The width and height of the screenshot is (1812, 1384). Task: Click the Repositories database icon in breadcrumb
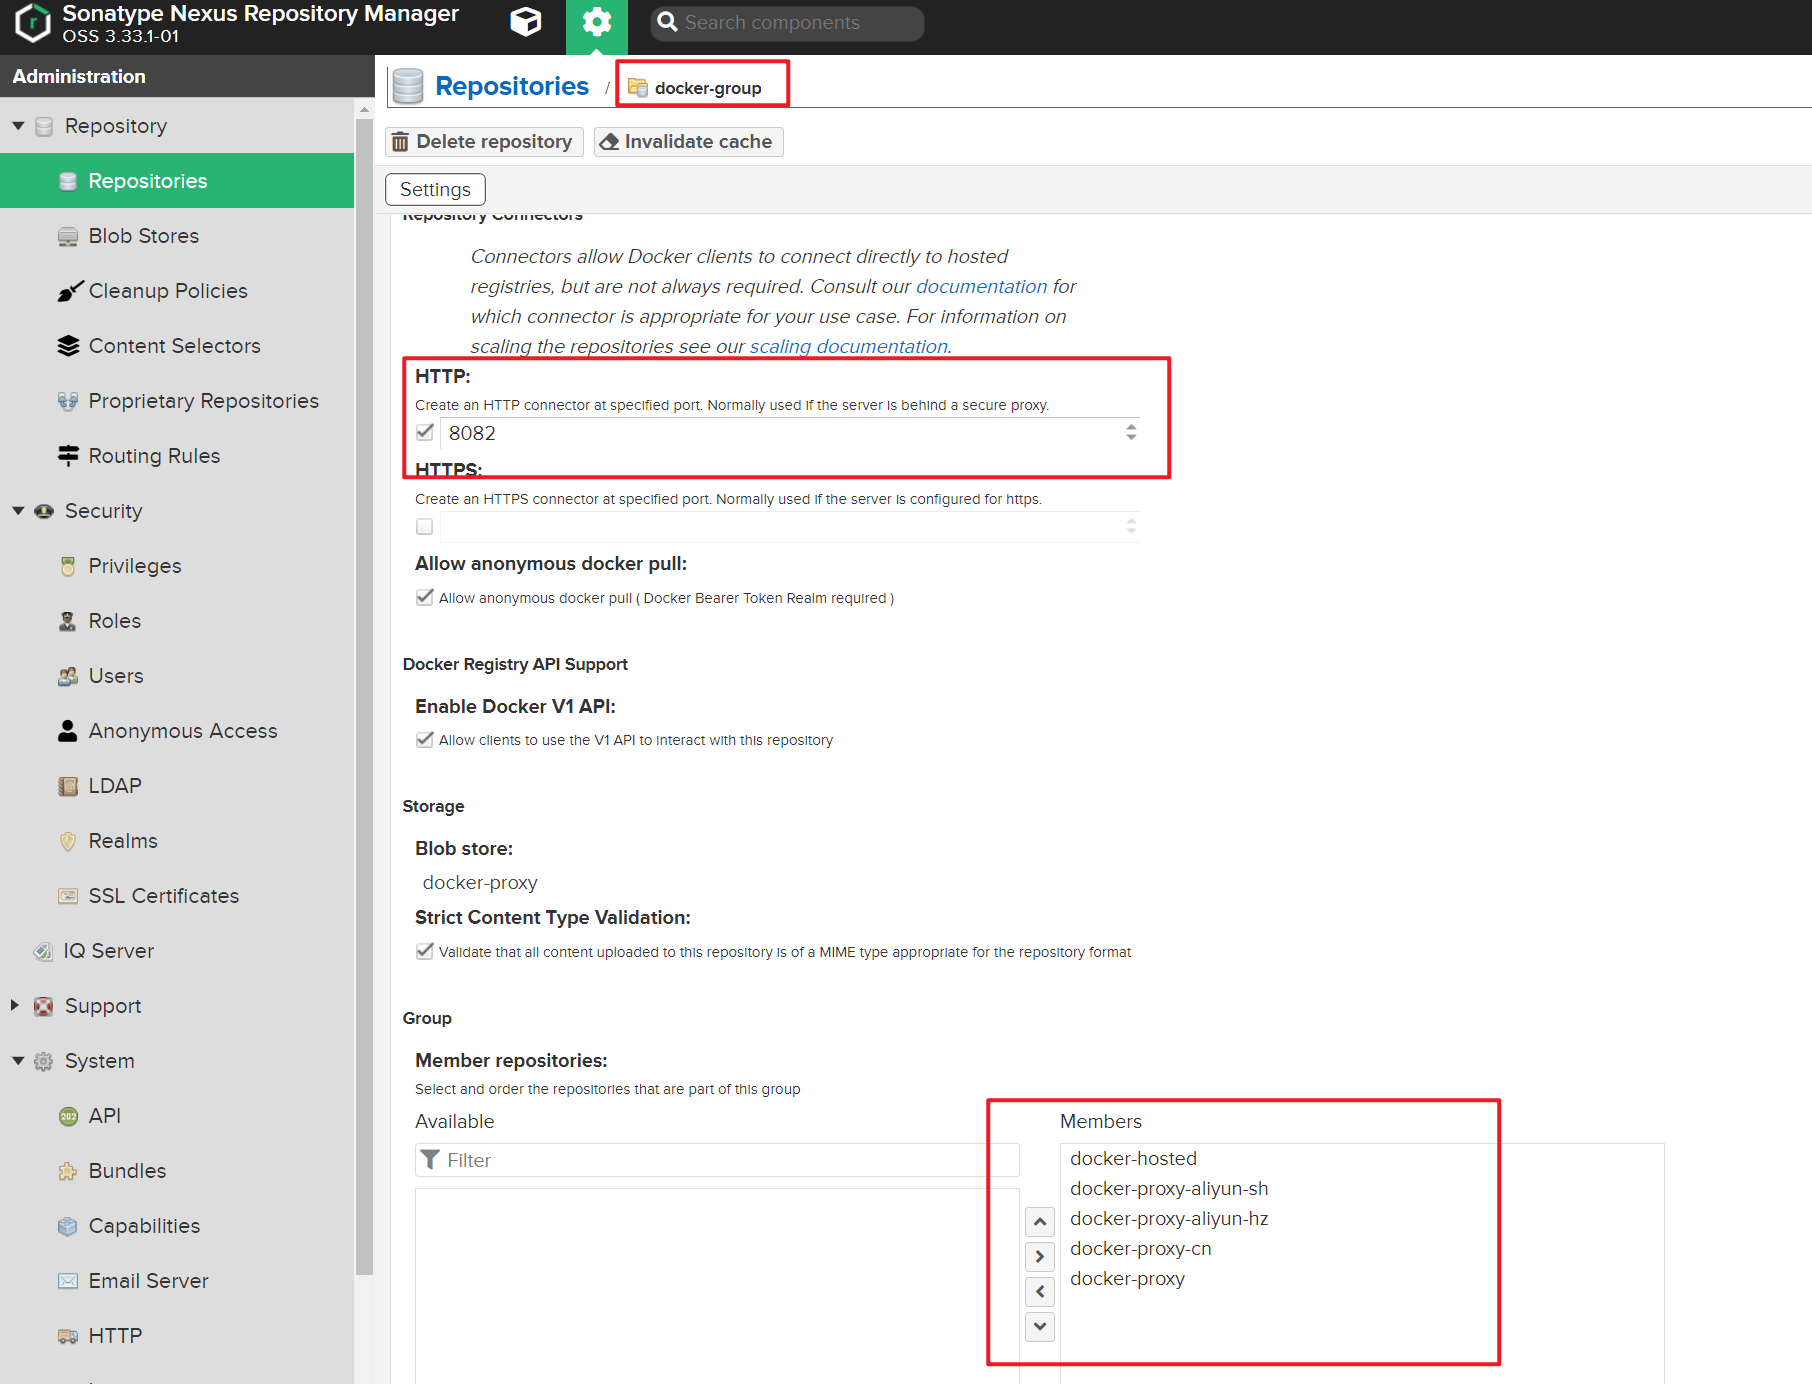(x=408, y=86)
